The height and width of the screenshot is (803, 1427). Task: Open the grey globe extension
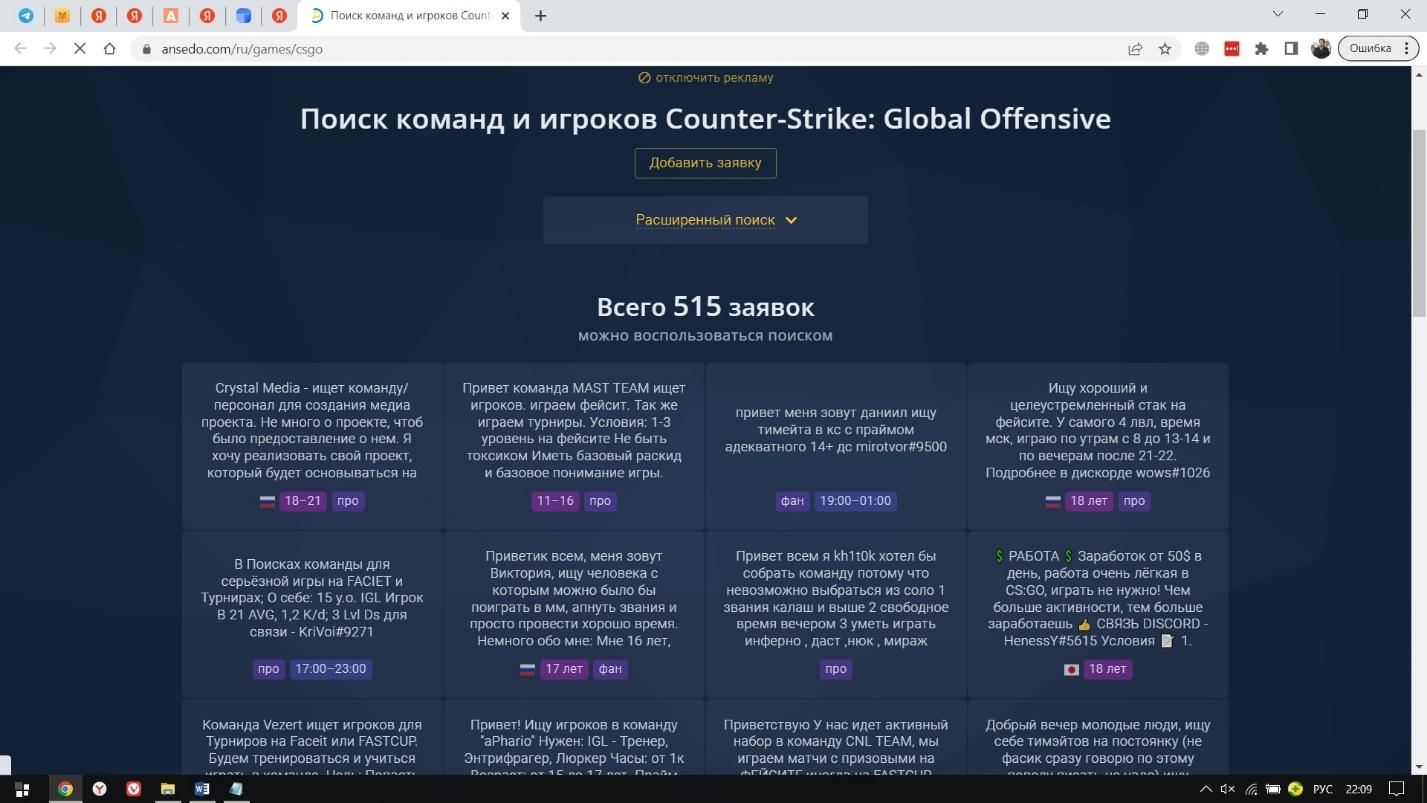click(1202, 48)
